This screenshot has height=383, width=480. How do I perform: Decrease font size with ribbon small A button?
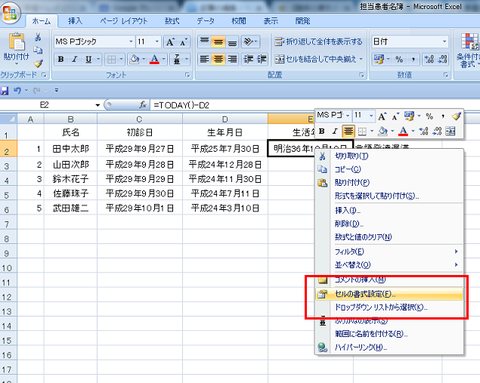pyautogui.click(x=184, y=42)
